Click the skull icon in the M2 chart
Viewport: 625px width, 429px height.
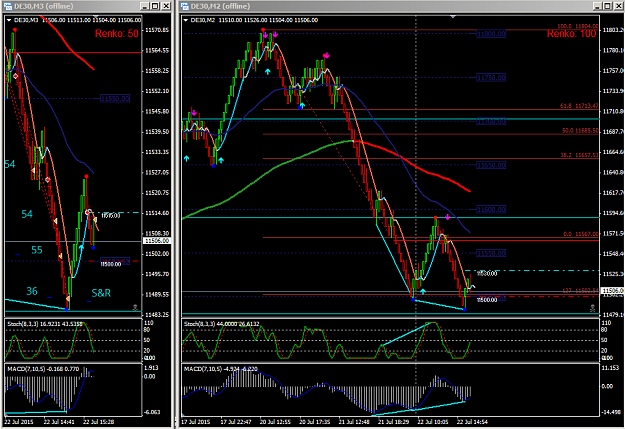(593, 308)
